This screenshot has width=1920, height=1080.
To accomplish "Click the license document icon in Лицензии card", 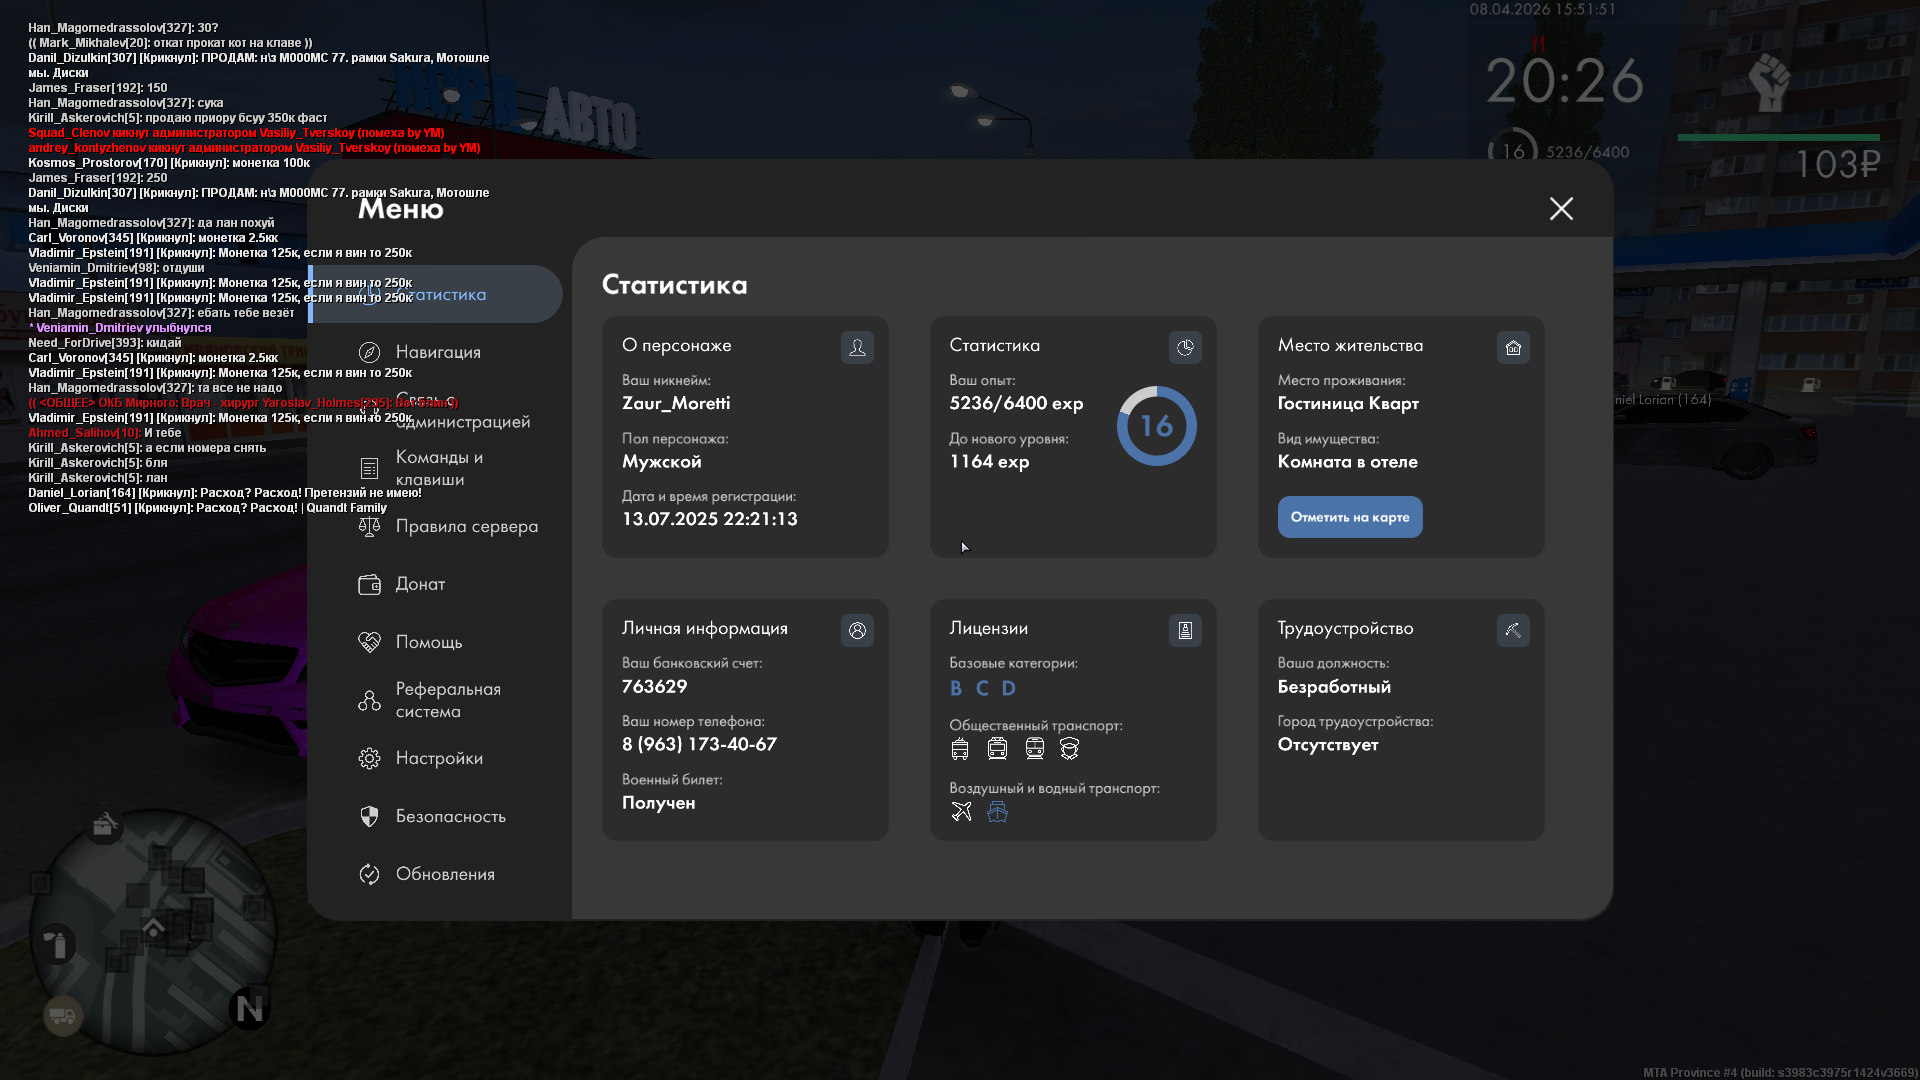I will tap(1185, 630).
